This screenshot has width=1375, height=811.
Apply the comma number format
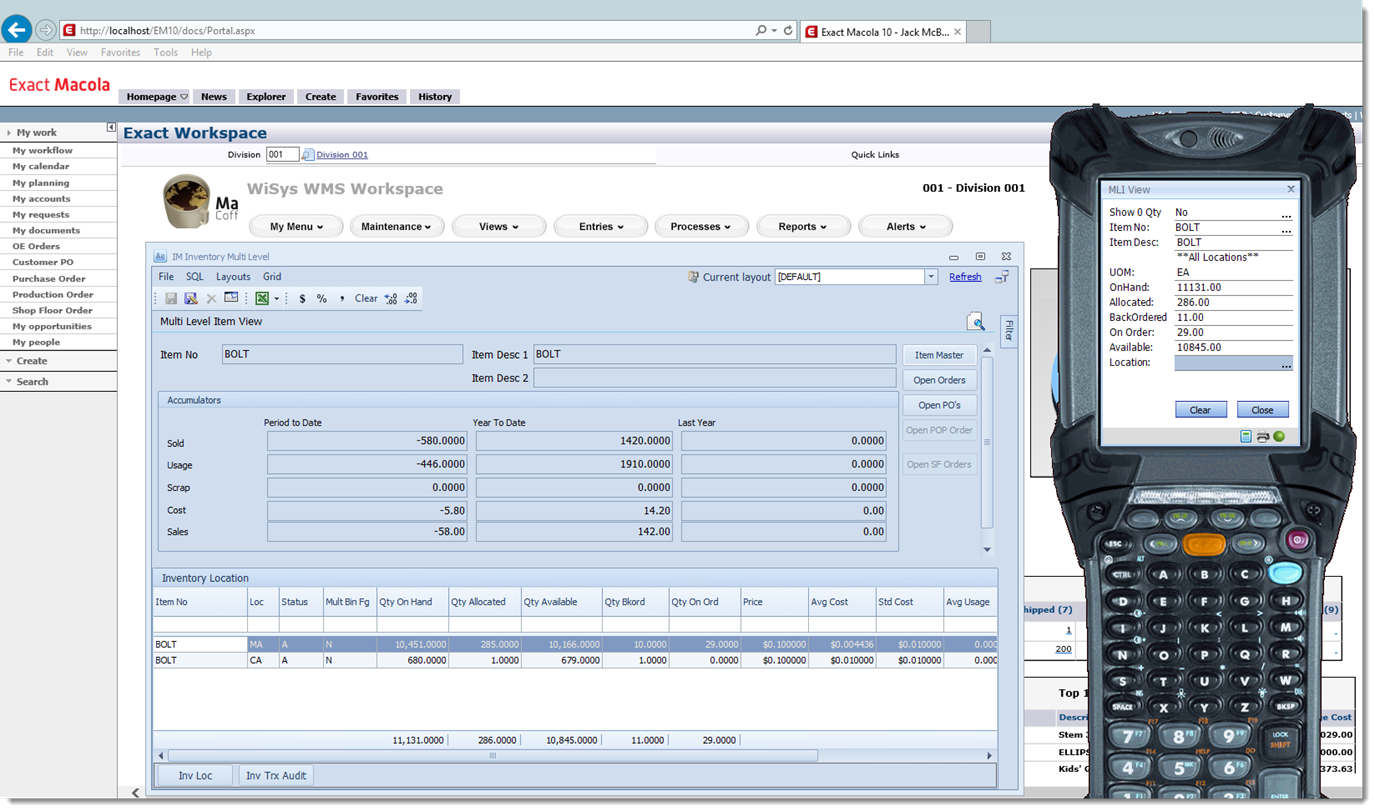[x=342, y=298]
